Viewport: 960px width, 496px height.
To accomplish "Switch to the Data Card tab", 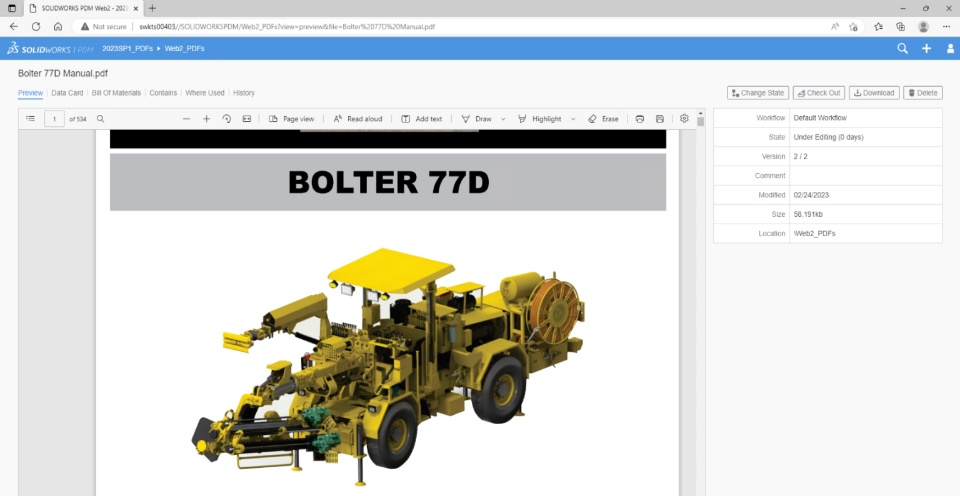I will point(67,93).
